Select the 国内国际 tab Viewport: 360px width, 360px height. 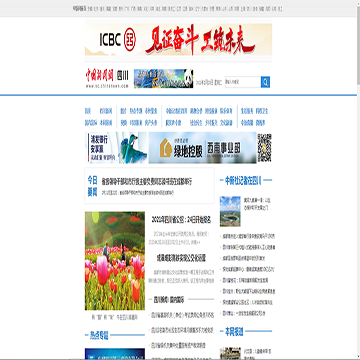point(177,299)
